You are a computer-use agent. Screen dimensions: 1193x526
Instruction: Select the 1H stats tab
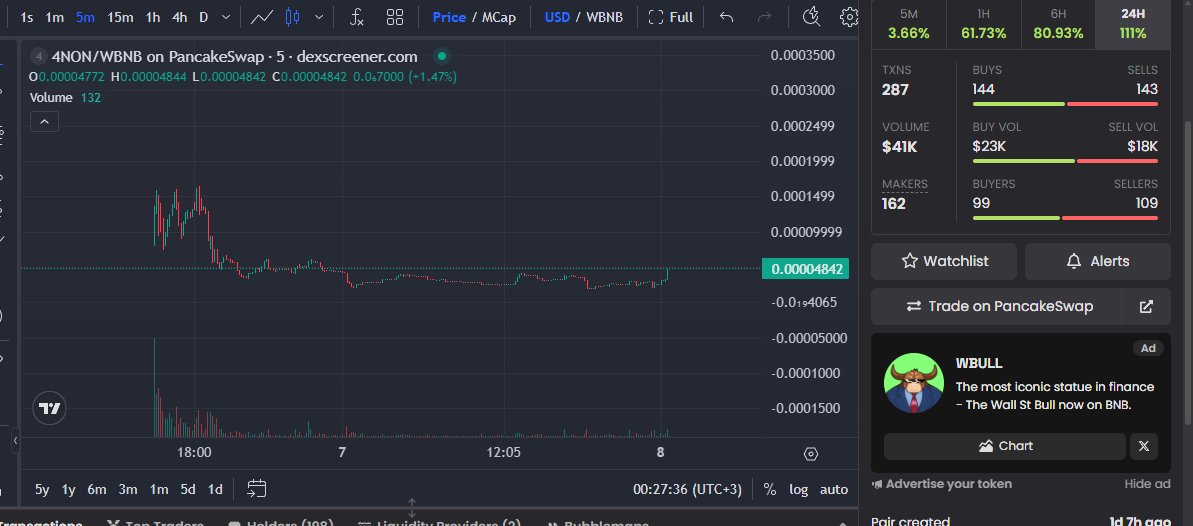983,24
